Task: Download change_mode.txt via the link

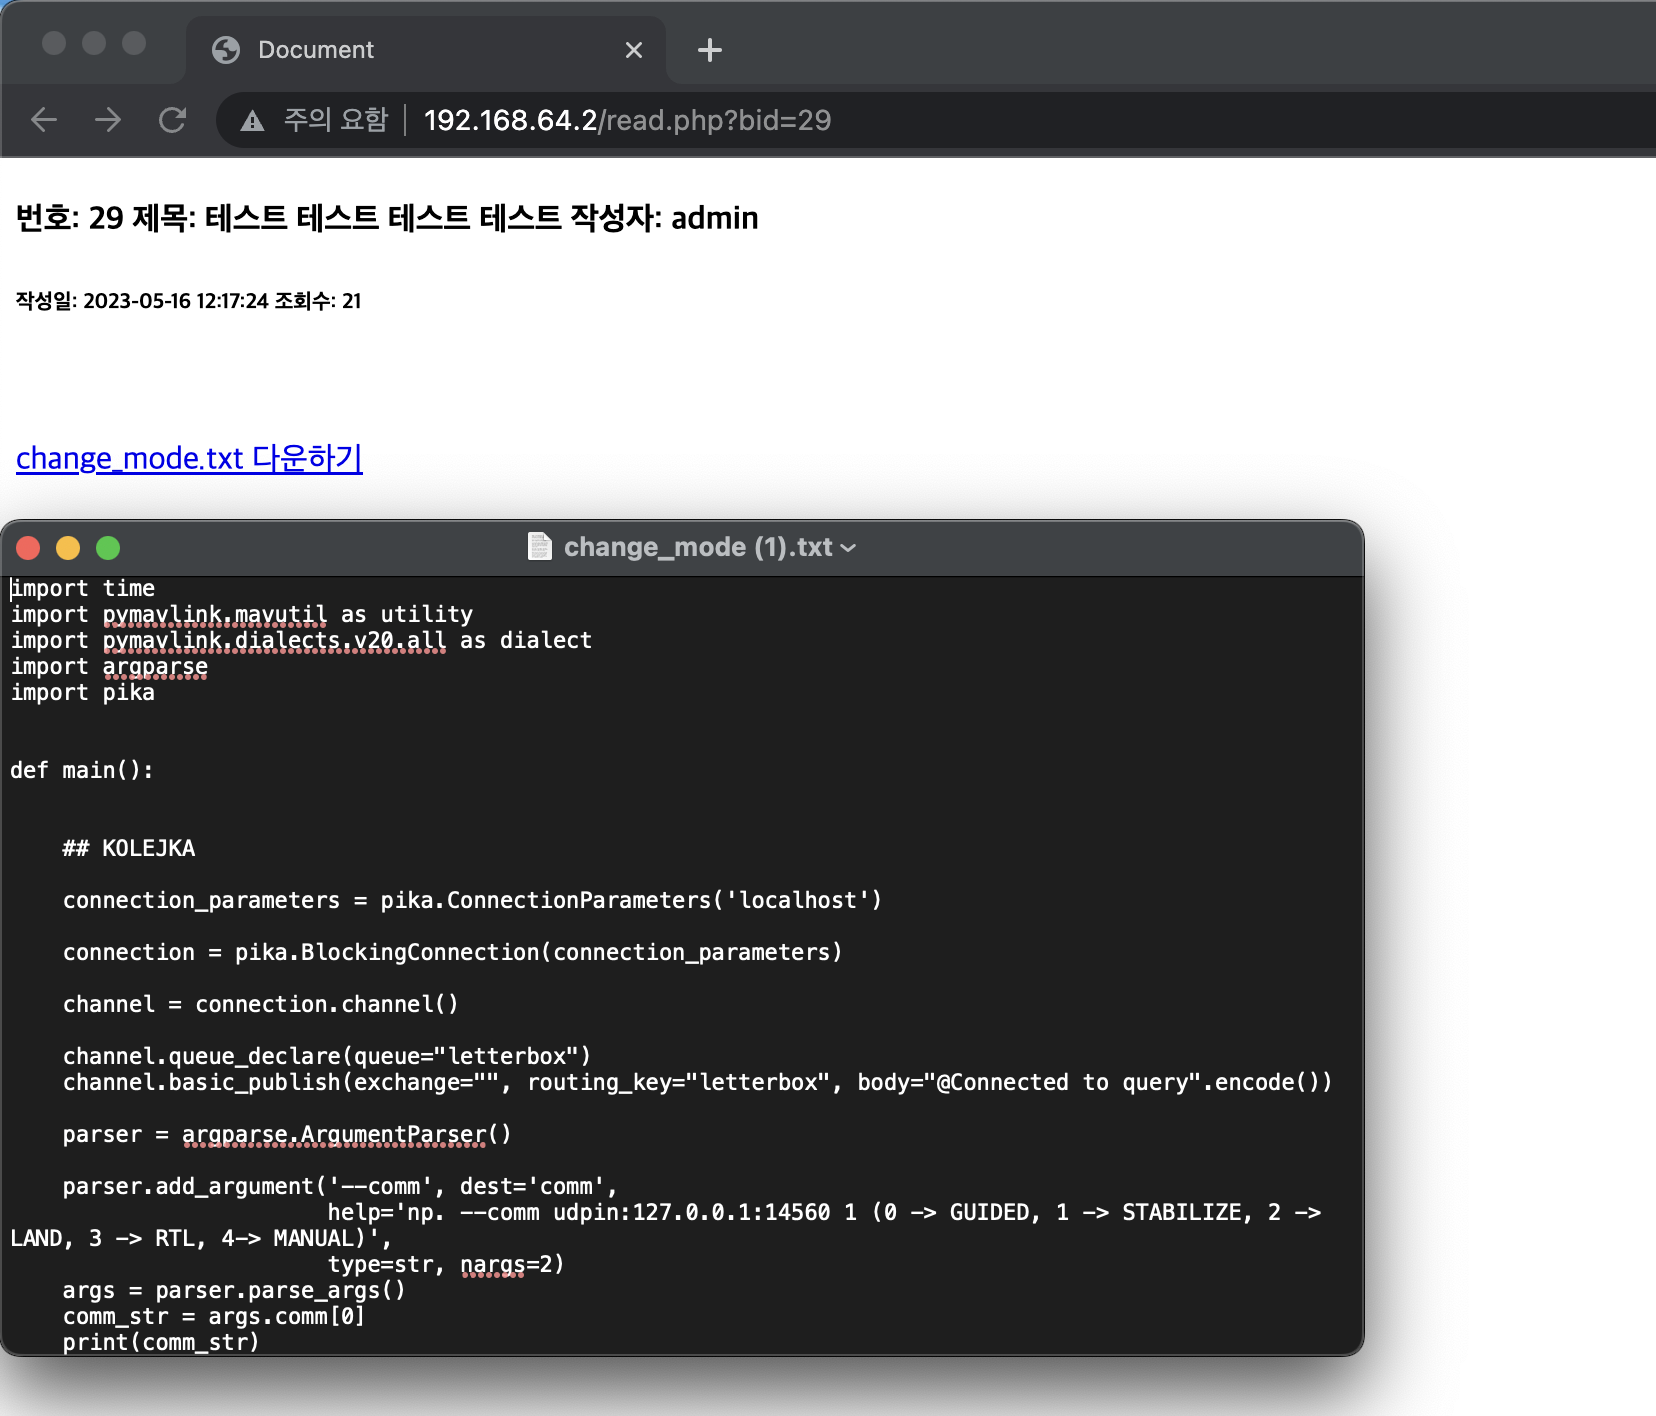Action: (x=189, y=458)
